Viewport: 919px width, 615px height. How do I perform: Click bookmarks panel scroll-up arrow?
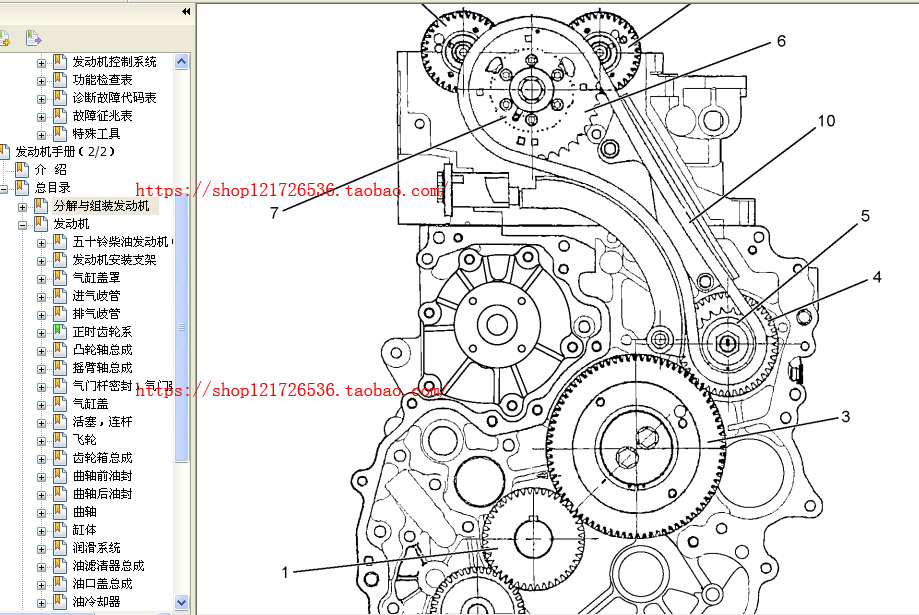pos(182,62)
